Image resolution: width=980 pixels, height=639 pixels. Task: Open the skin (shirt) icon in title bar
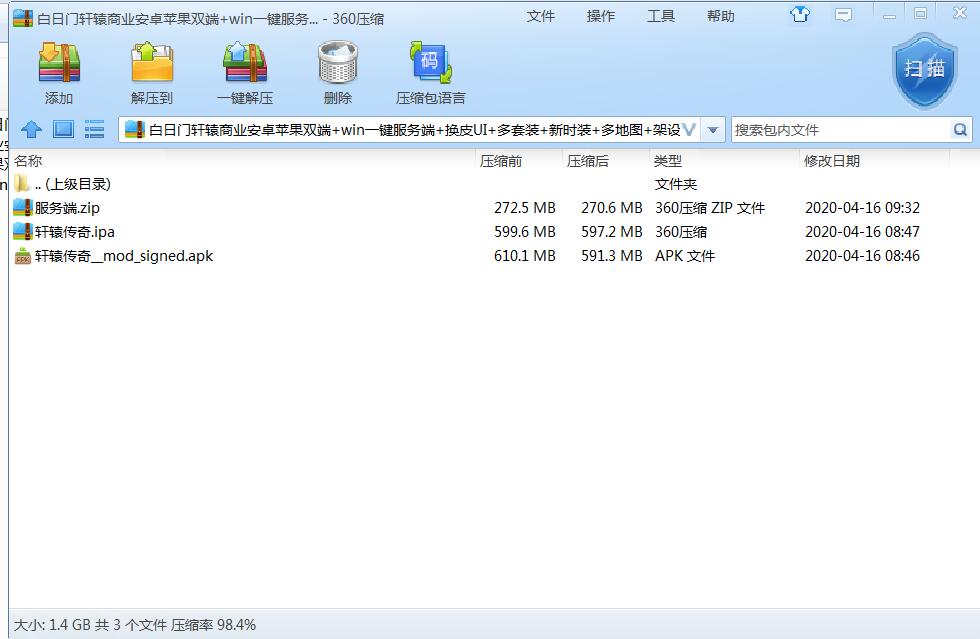tap(800, 15)
